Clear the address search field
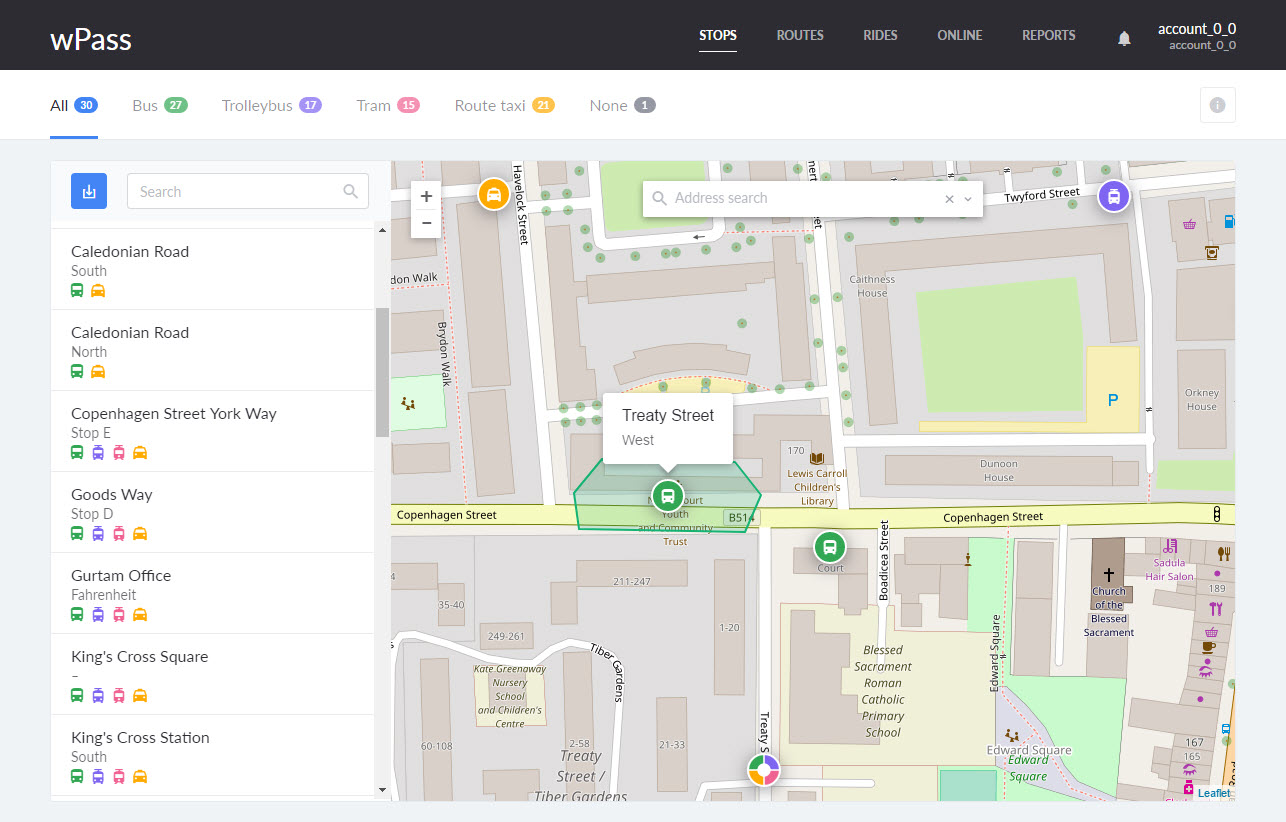 pos(949,199)
